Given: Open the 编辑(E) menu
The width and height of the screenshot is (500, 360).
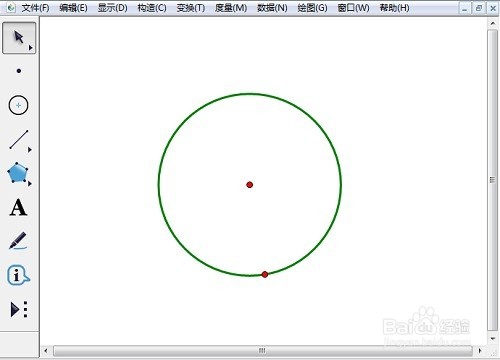Looking at the screenshot, I should tap(73, 8).
